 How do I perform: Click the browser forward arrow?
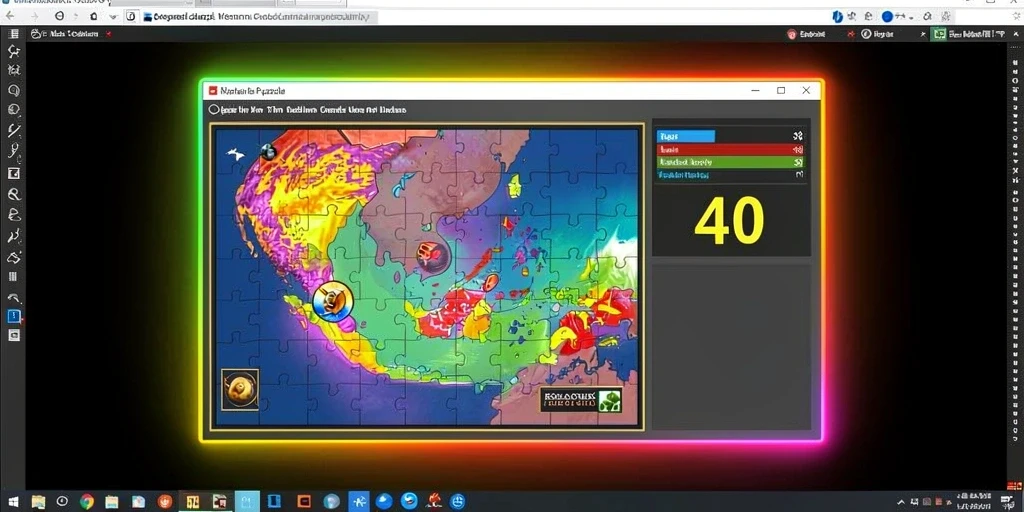[x=33, y=16]
